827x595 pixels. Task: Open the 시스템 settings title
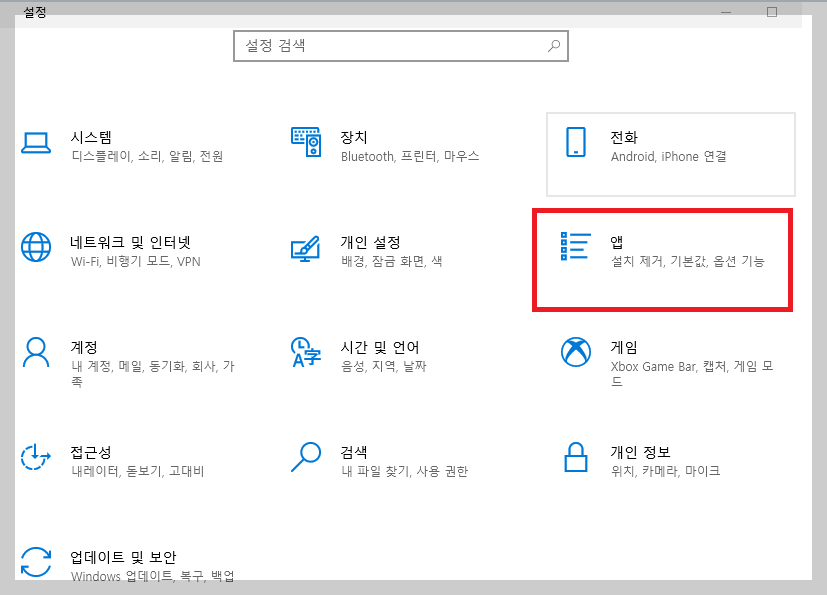point(91,138)
